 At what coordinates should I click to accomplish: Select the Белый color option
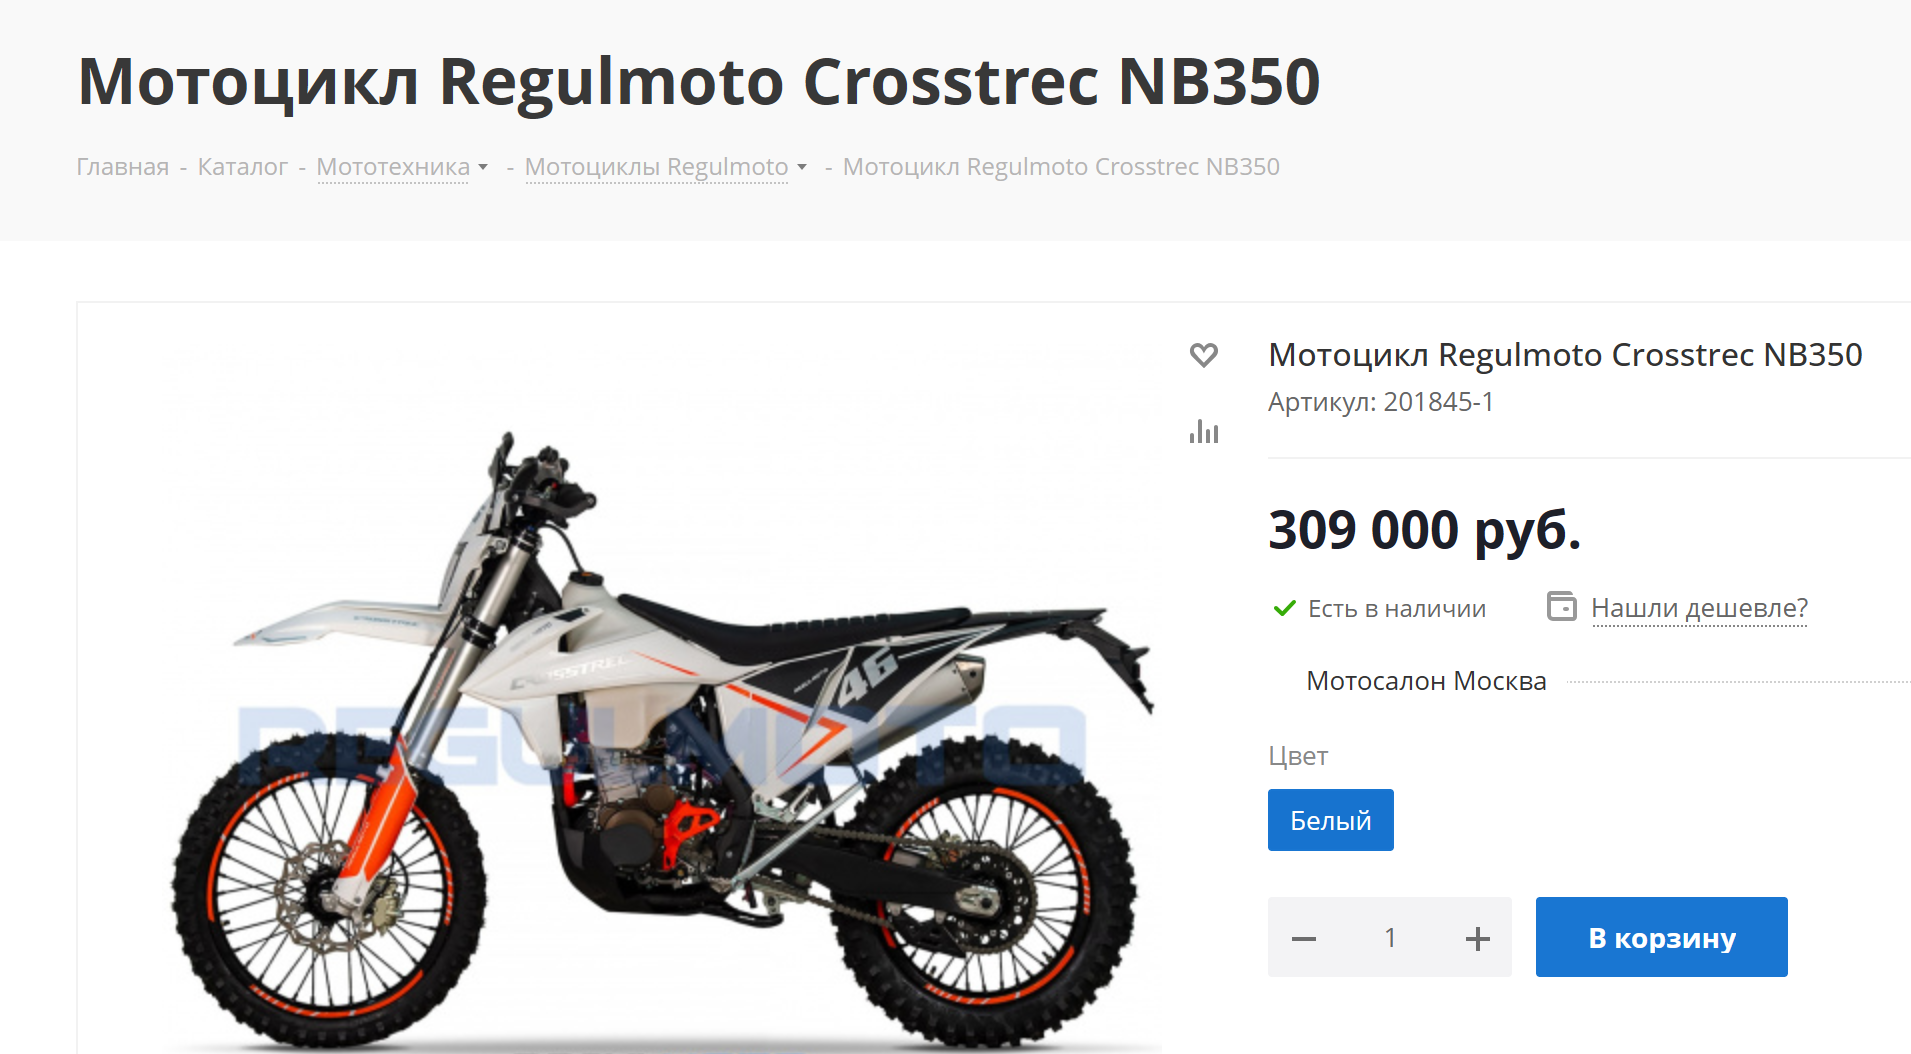pos(1330,820)
